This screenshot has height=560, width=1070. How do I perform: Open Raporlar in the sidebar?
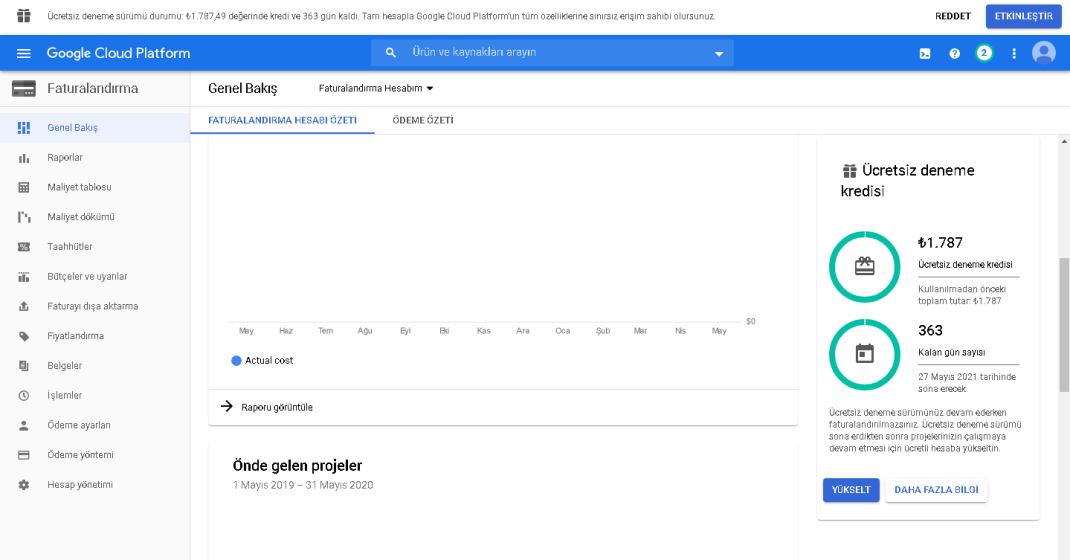pyautogui.click(x=95, y=158)
